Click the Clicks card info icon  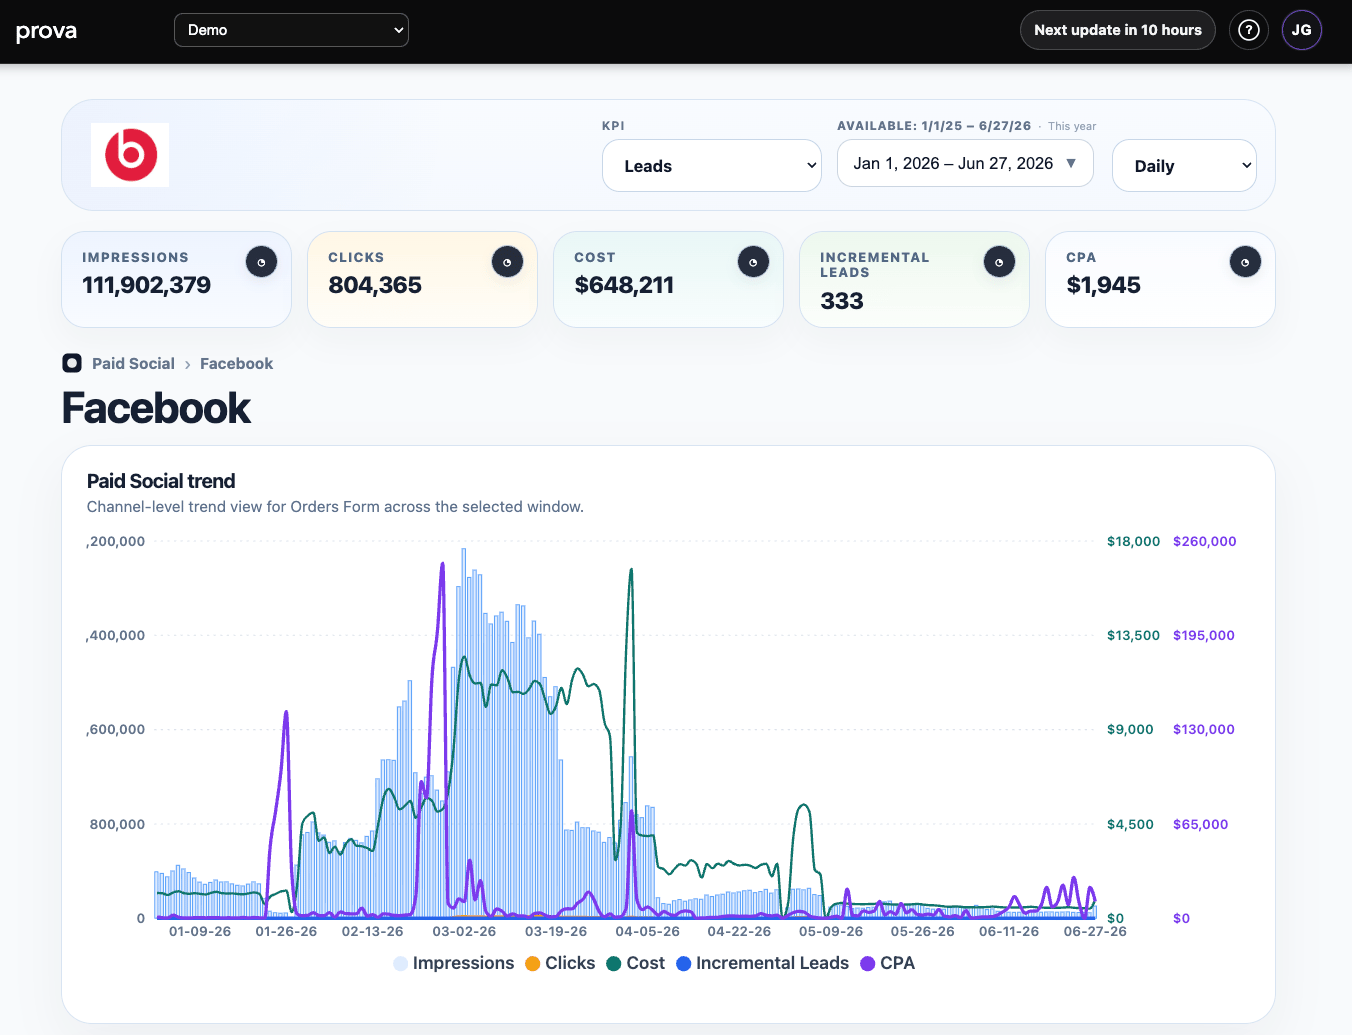pyautogui.click(x=507, y=262)
